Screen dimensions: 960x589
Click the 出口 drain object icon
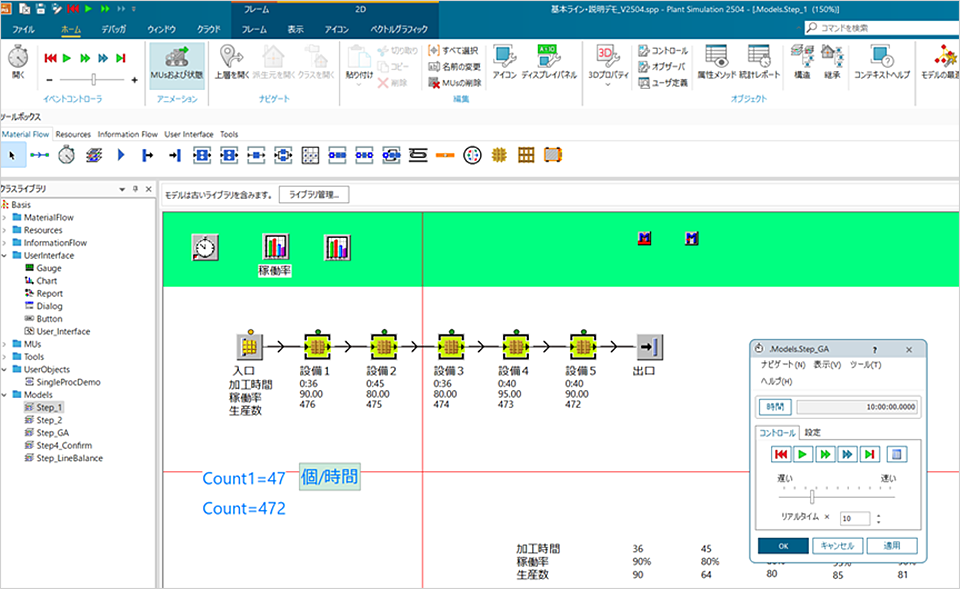(x=649, y=347)
